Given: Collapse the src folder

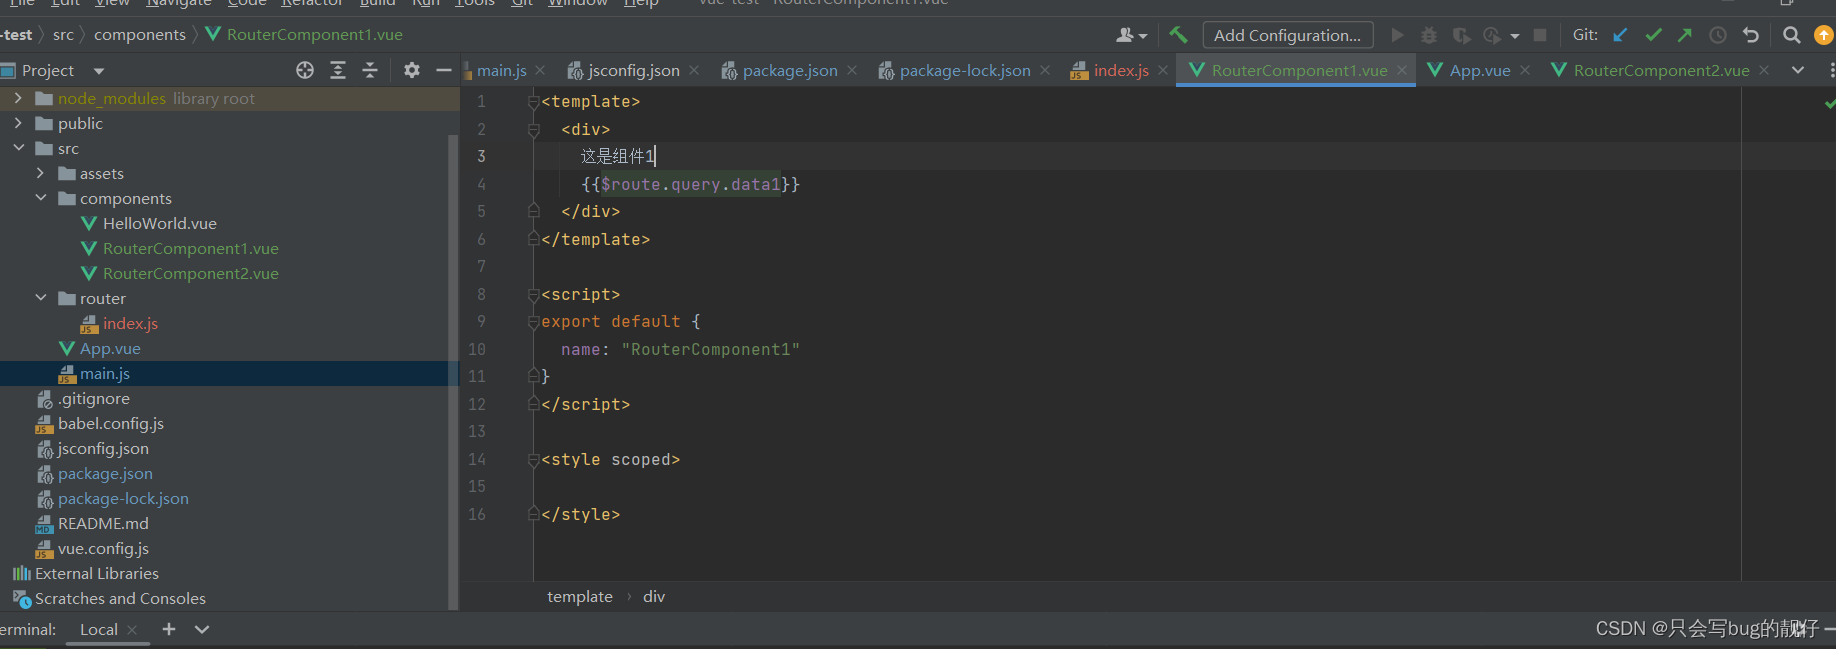Looking at the screenshot, I should 18,148.
